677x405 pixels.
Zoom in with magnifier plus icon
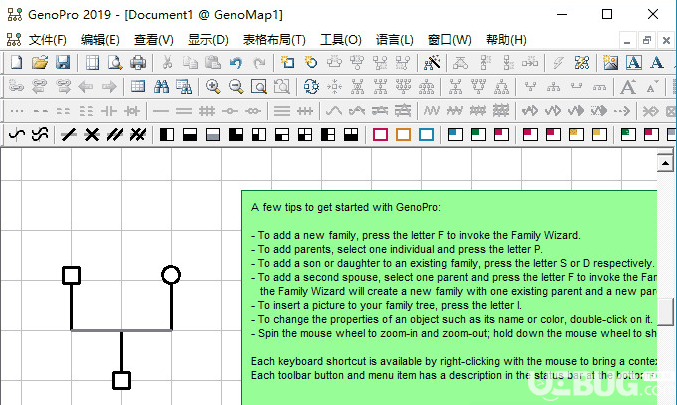click(213, 87)
